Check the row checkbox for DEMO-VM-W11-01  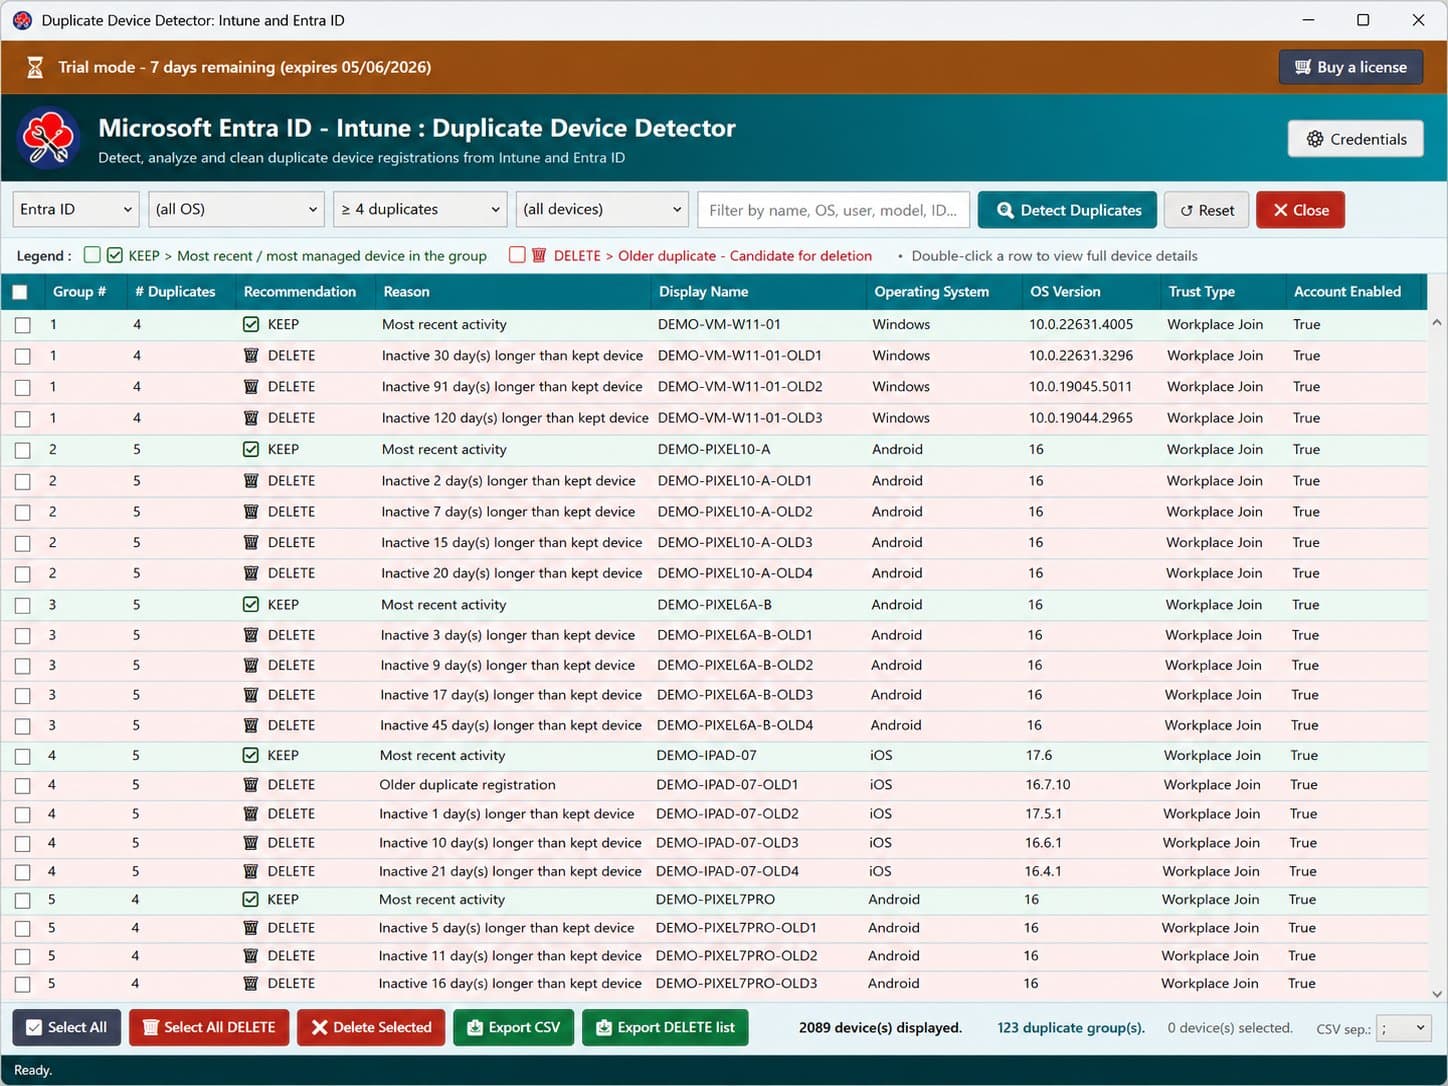[23, 325]
